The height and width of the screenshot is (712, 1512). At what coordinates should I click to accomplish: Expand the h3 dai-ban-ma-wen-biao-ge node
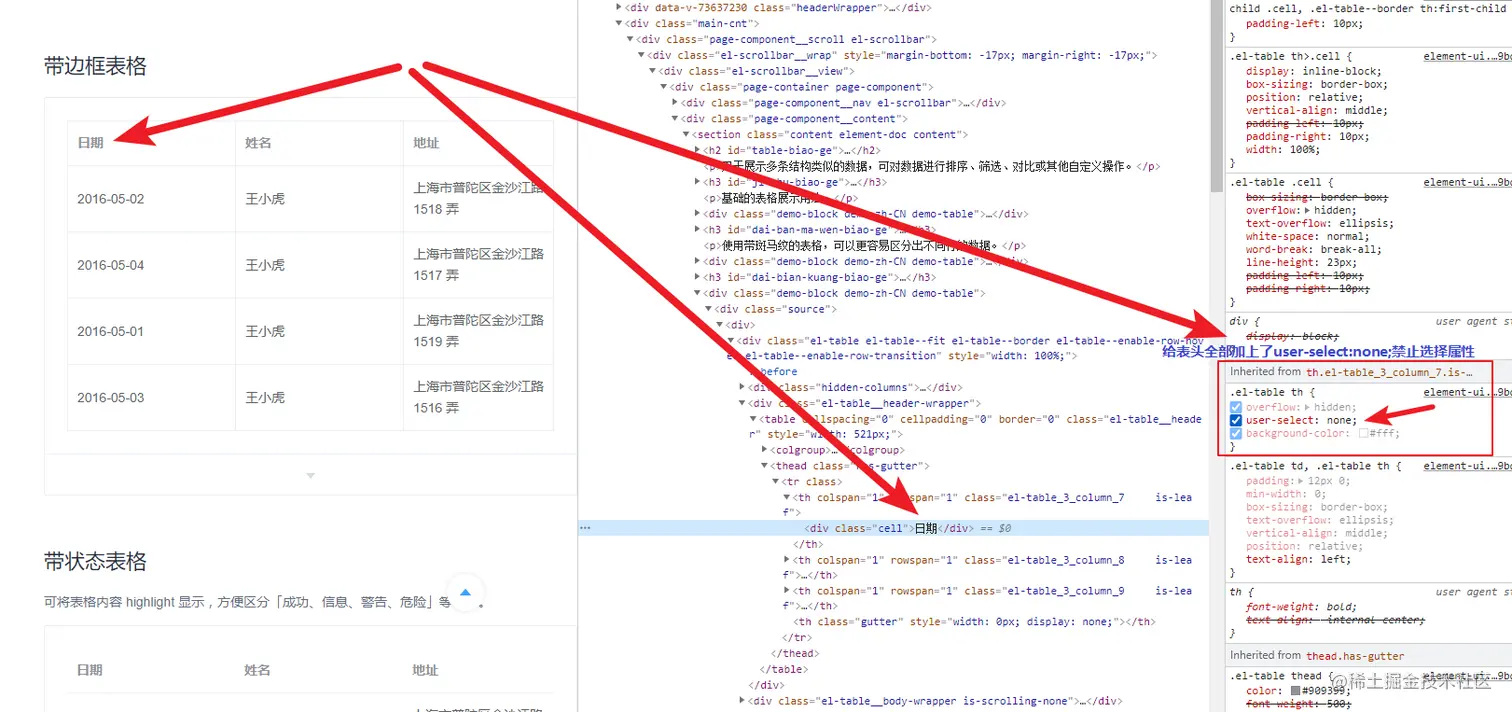tap(697, 230)
